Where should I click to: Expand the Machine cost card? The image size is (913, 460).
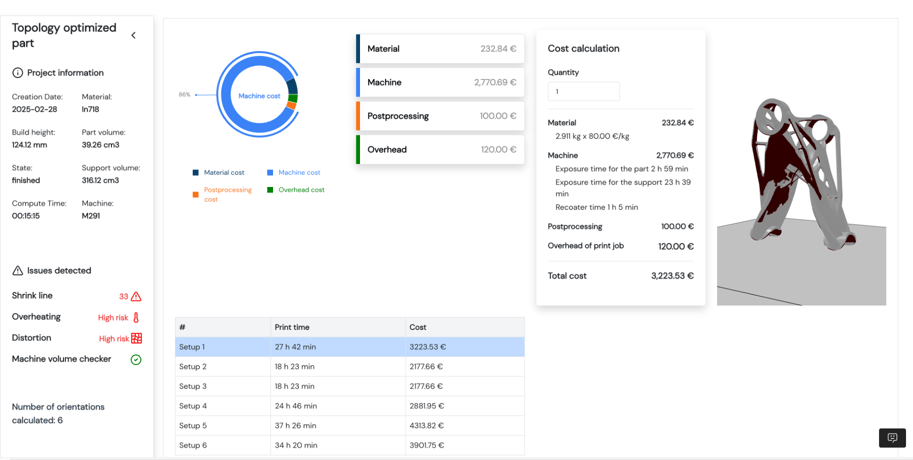(441, 83)
